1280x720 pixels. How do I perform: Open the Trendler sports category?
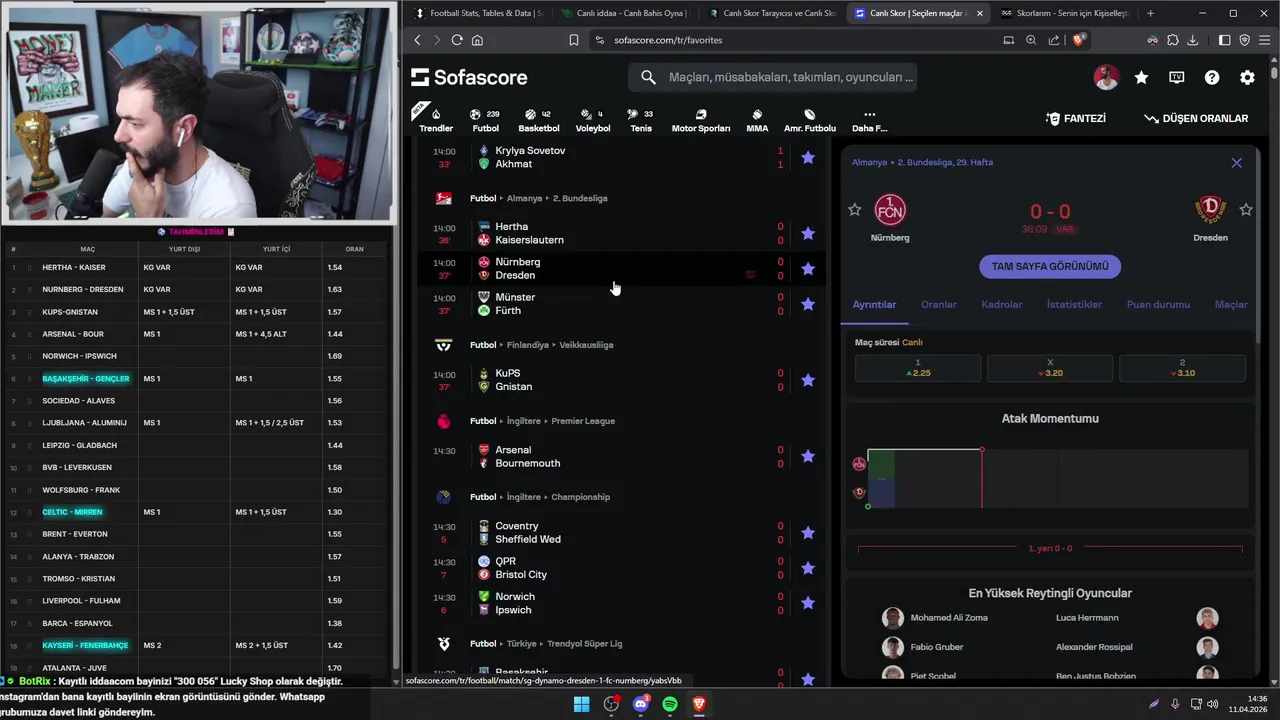click(x=435, y=119)
